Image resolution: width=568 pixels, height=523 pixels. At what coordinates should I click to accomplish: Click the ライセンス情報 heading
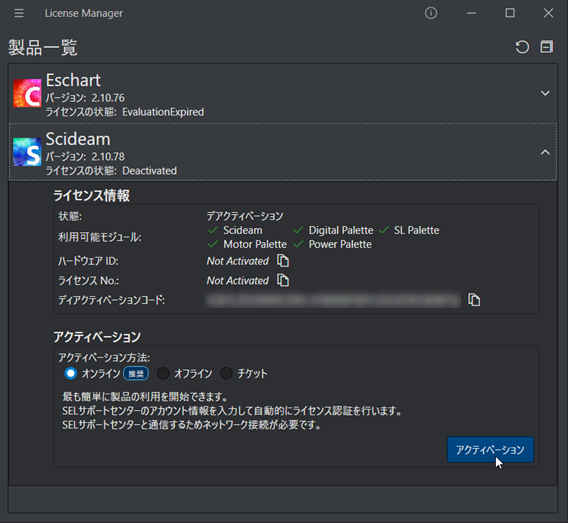pyautogui.click(x=91, y=196)
